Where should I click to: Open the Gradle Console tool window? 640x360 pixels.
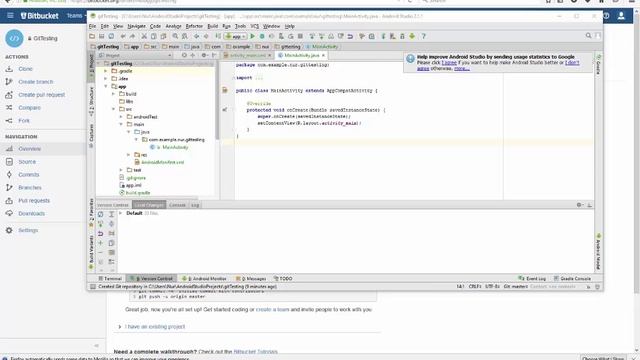pyautogui.click(x=572, y=278)
